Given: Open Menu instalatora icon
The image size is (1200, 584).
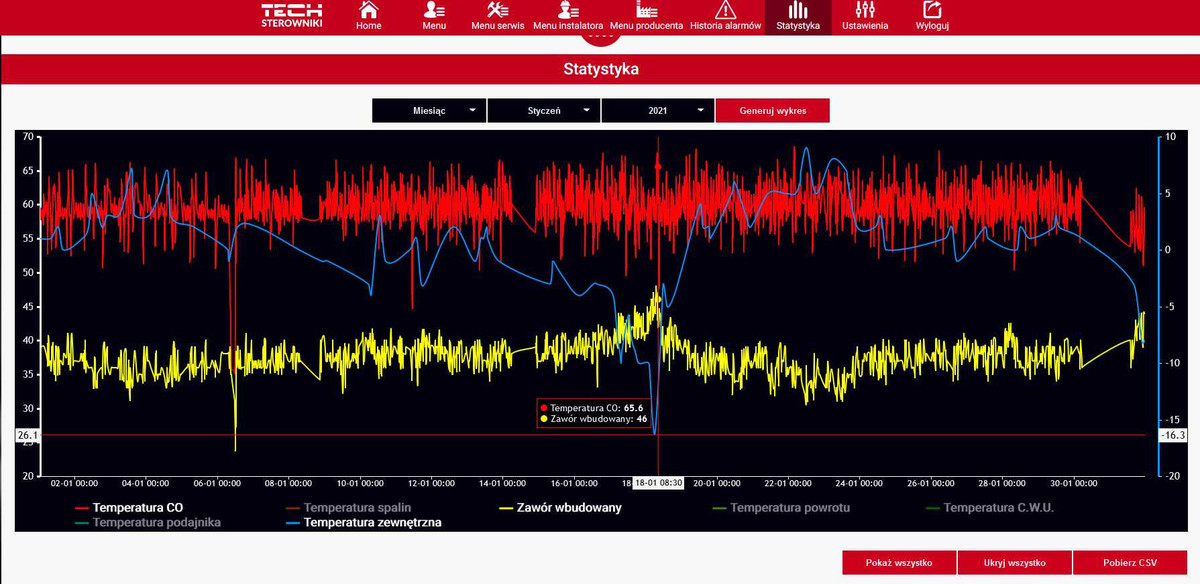Looking at the screenshot, I should (567, 10).
